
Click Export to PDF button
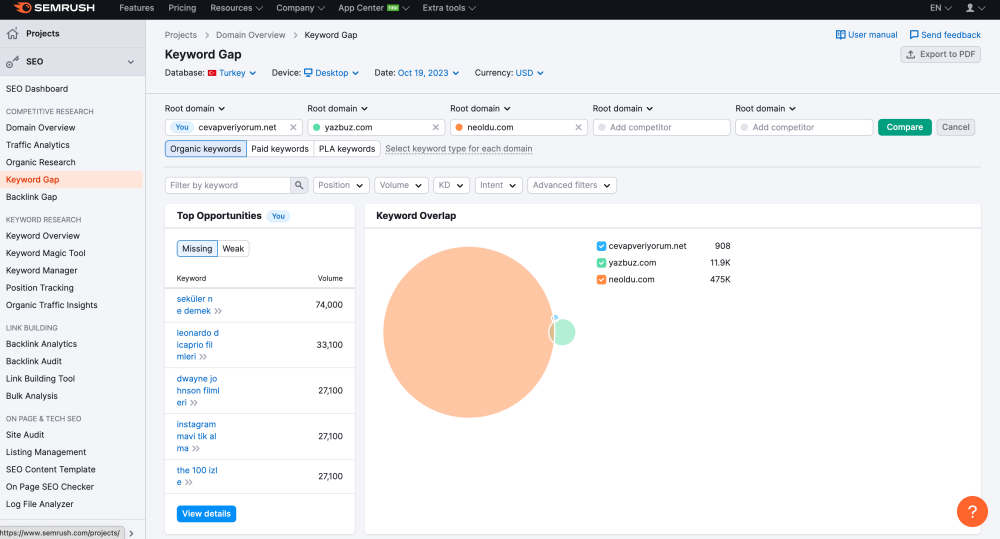coord(940,54)
